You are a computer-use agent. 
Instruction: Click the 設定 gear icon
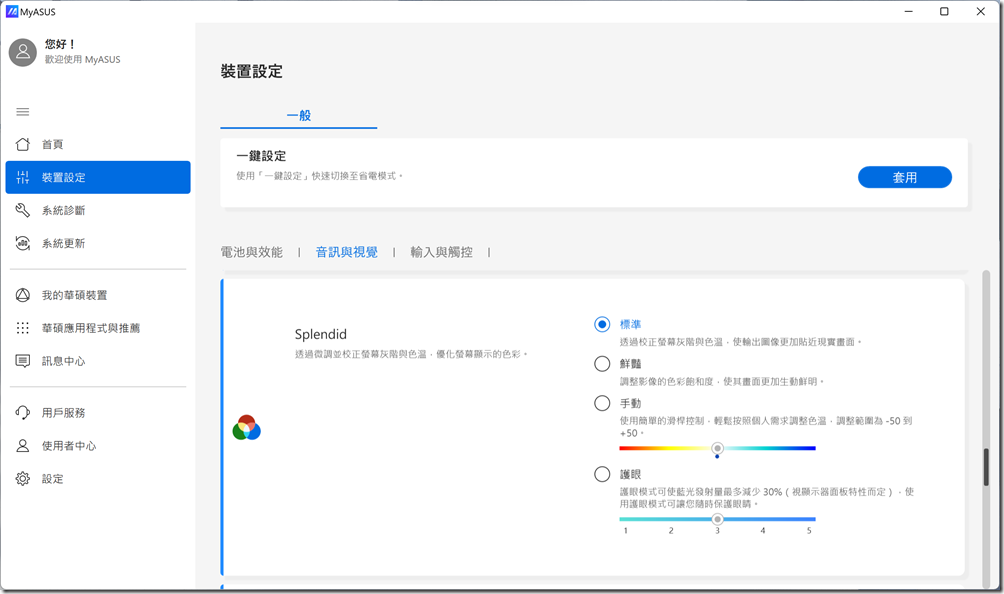(23, 479)
